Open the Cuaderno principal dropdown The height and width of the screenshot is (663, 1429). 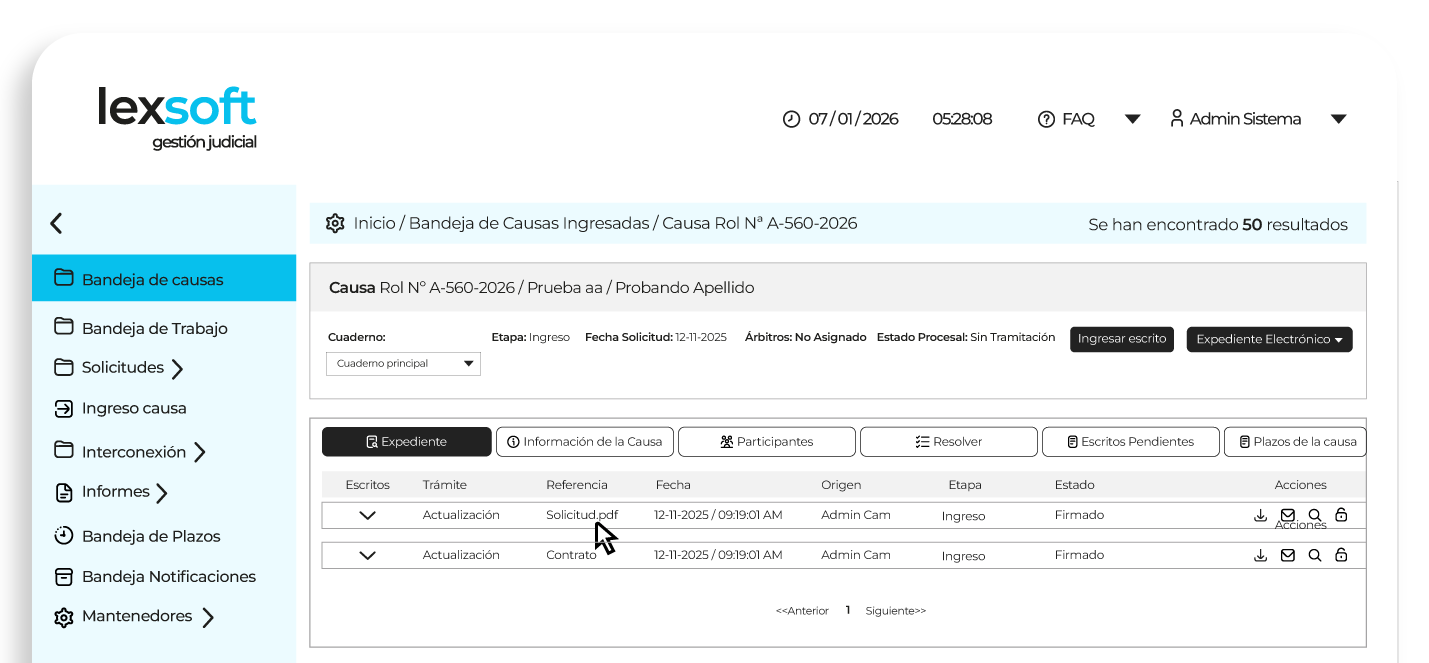tap(403, 364)
